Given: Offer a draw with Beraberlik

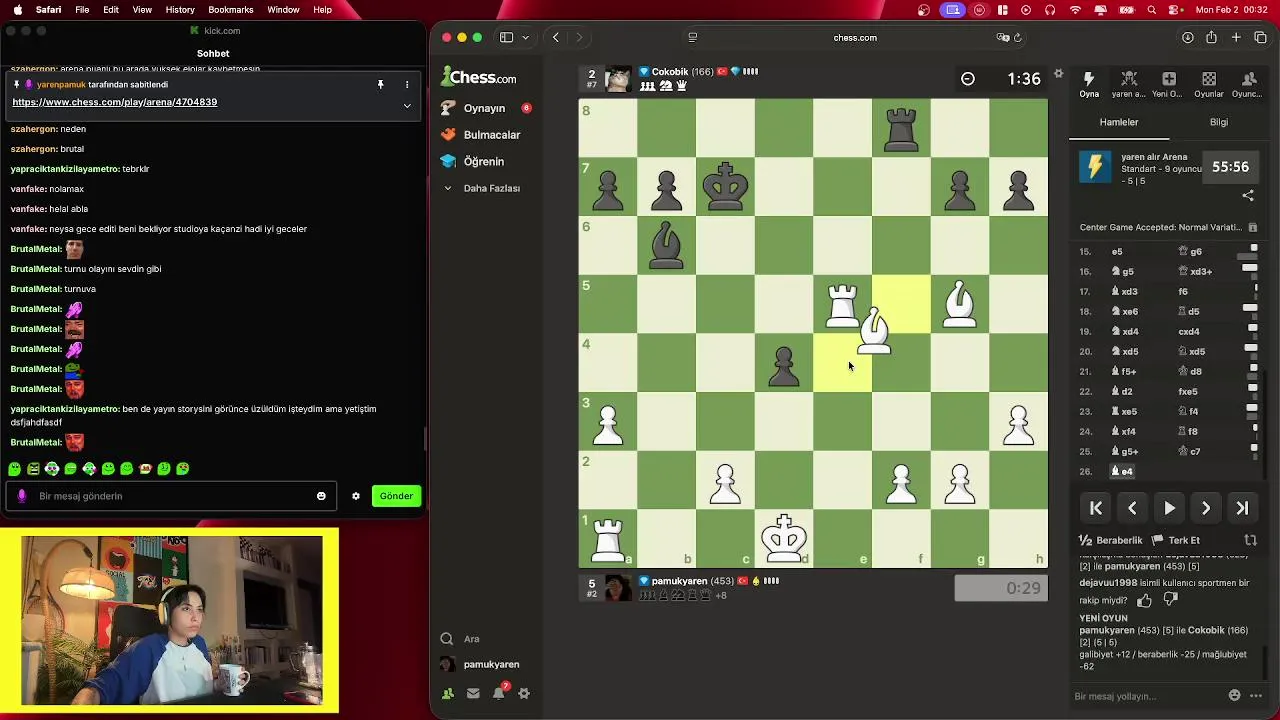Looking at the screenshot, I should click(1110, 540).
